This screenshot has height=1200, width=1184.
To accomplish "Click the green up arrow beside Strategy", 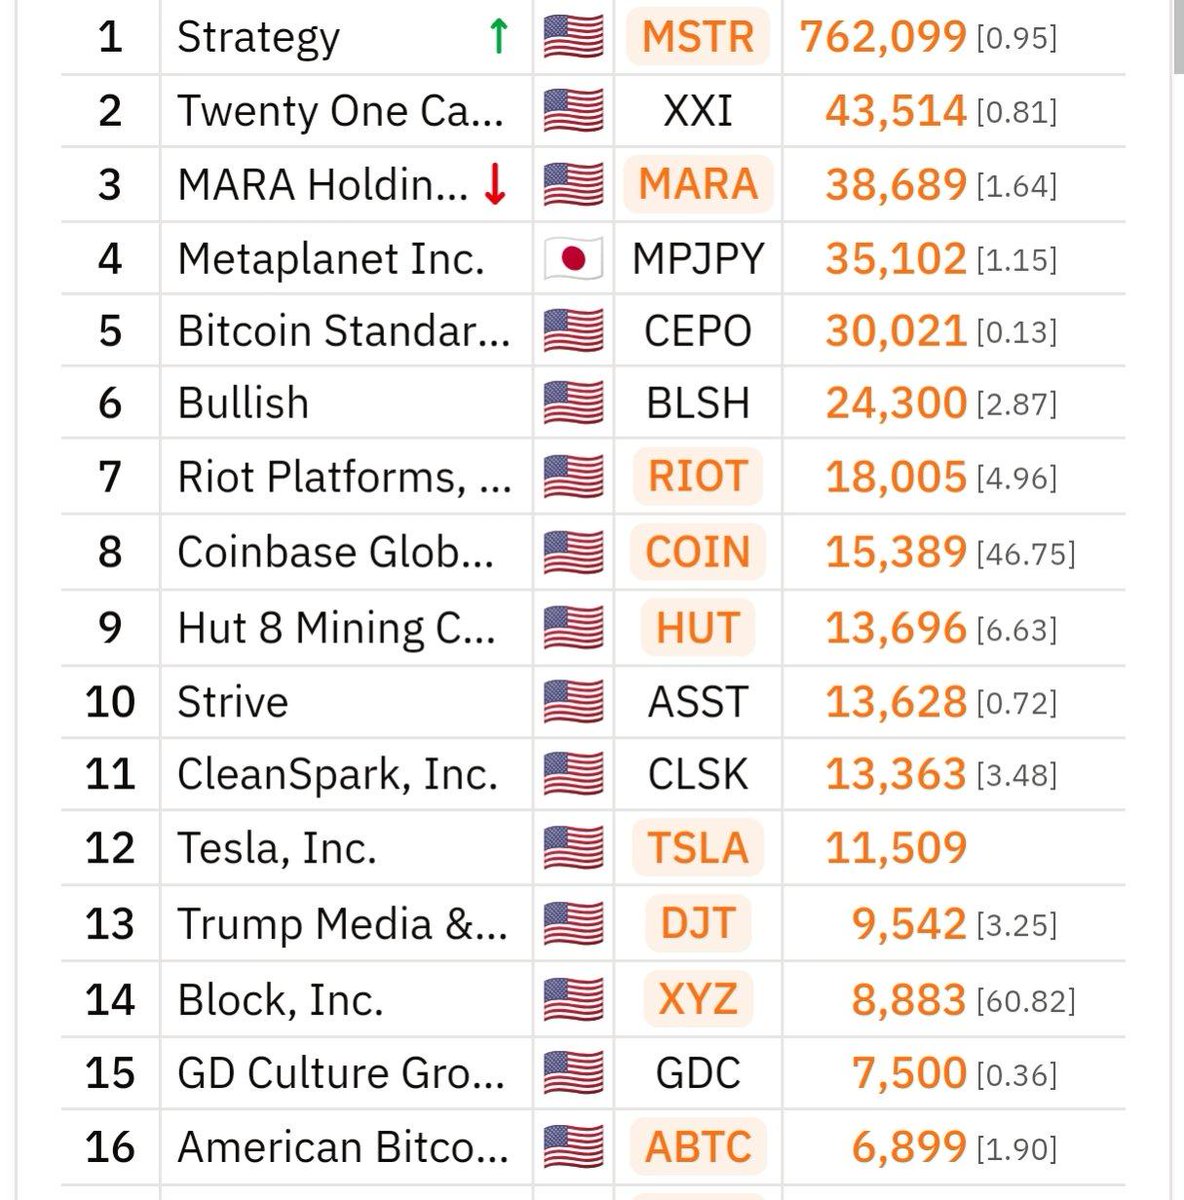I will pos(499,37).
